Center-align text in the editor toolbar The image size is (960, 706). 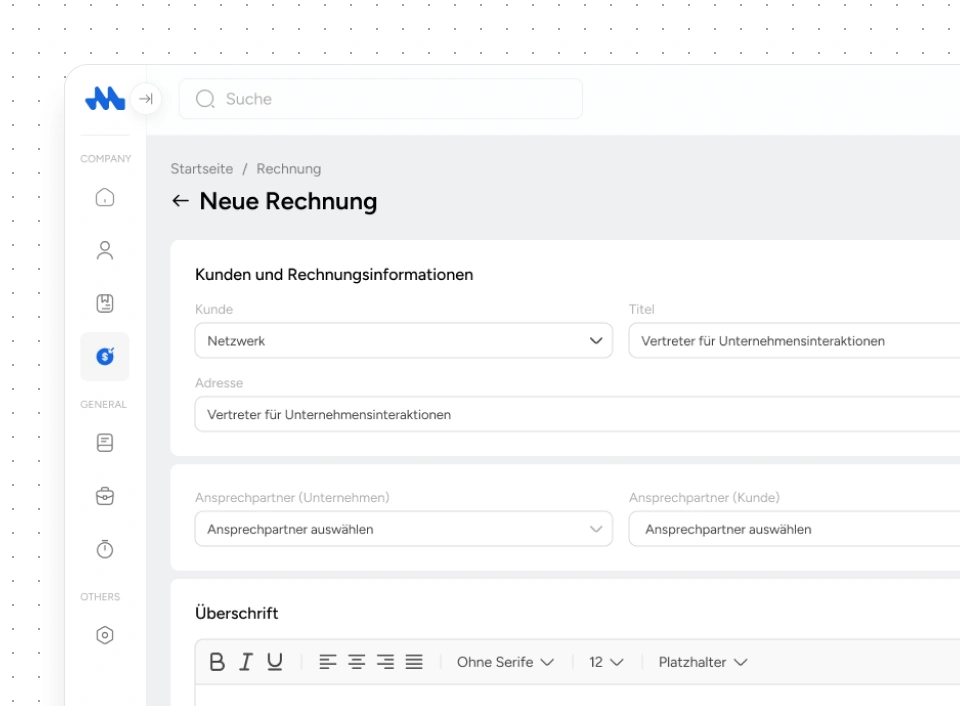pos(357,662)
